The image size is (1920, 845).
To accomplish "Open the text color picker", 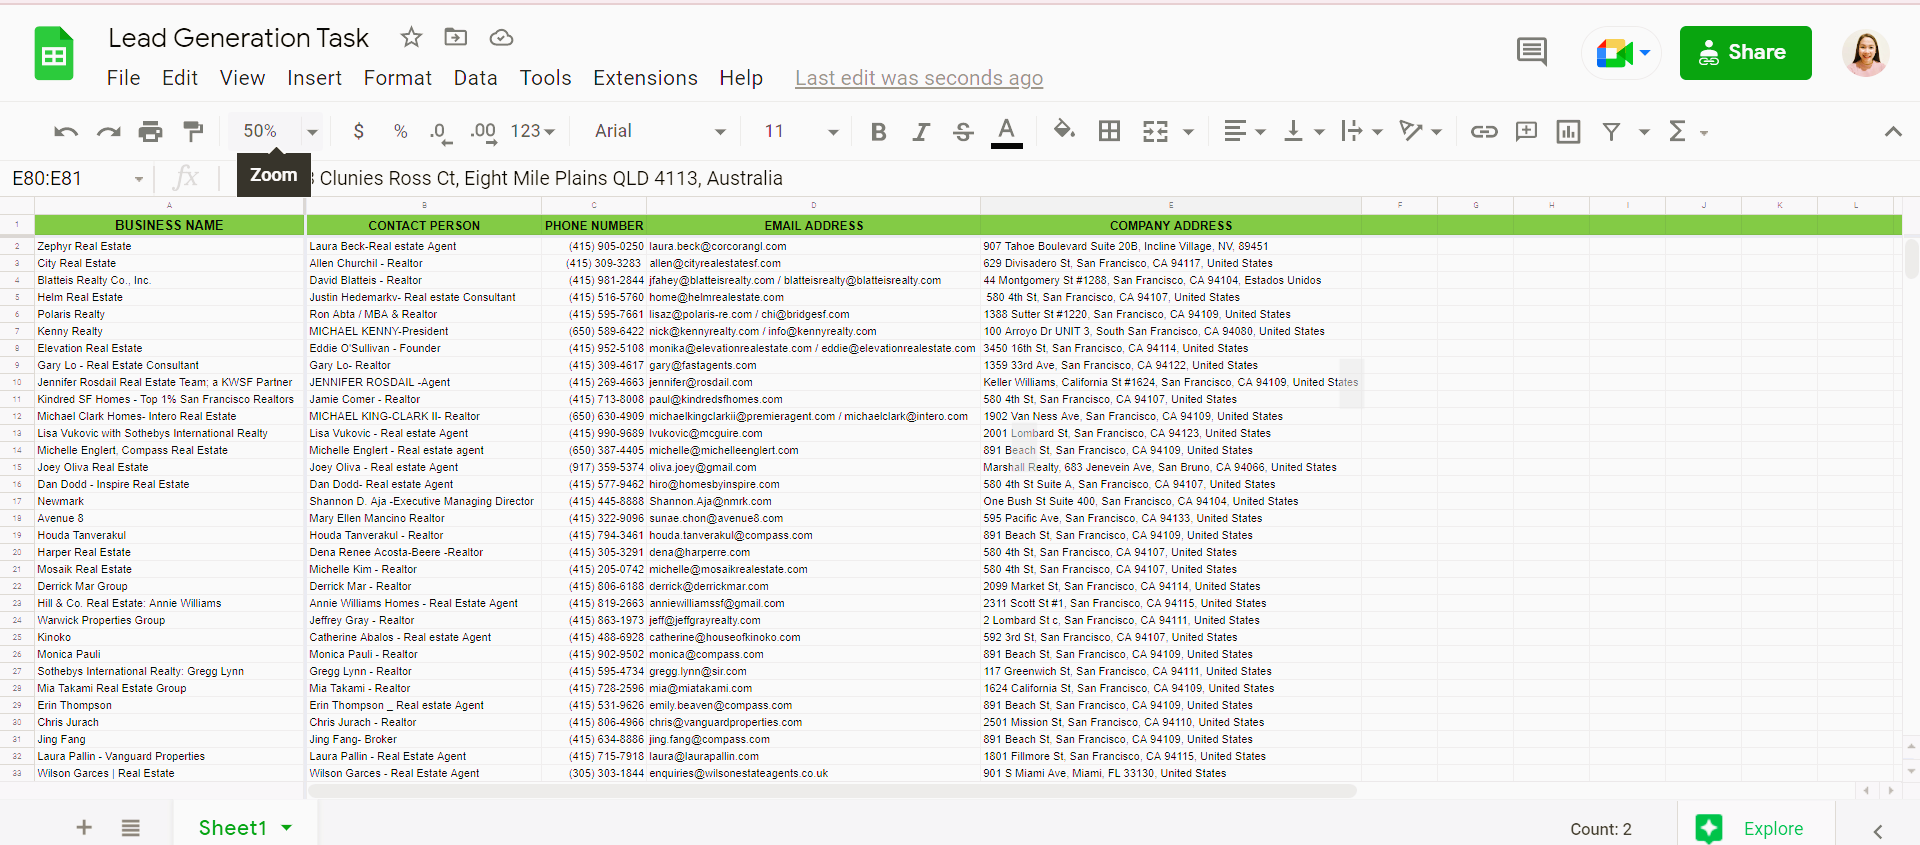I will [x=1006, y=131].
